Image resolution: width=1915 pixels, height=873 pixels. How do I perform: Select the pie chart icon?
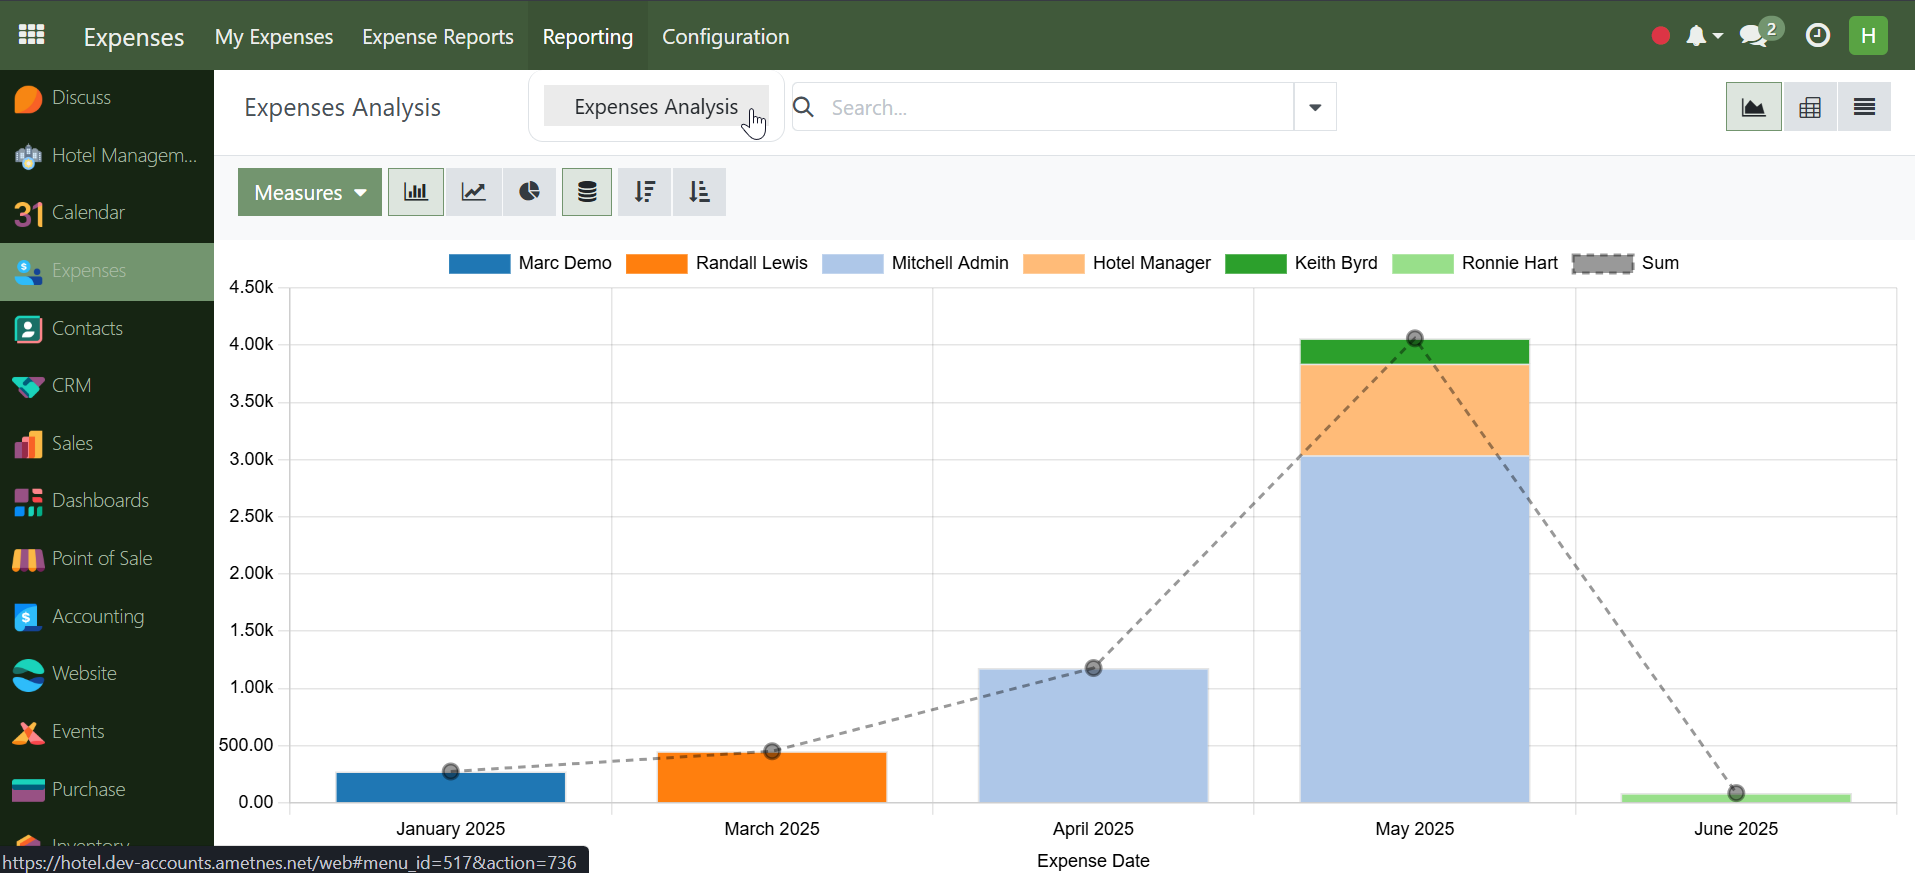click(529, 192)
